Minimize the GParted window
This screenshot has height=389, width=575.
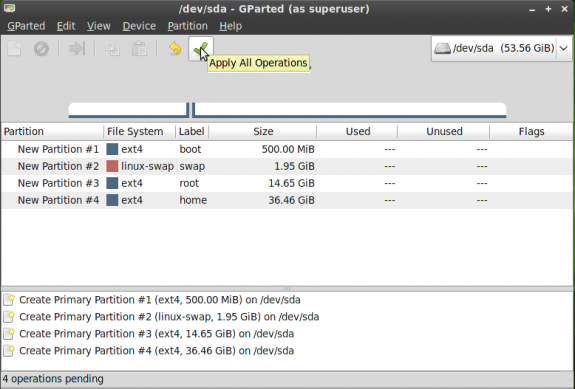click(x=532, y=9)
